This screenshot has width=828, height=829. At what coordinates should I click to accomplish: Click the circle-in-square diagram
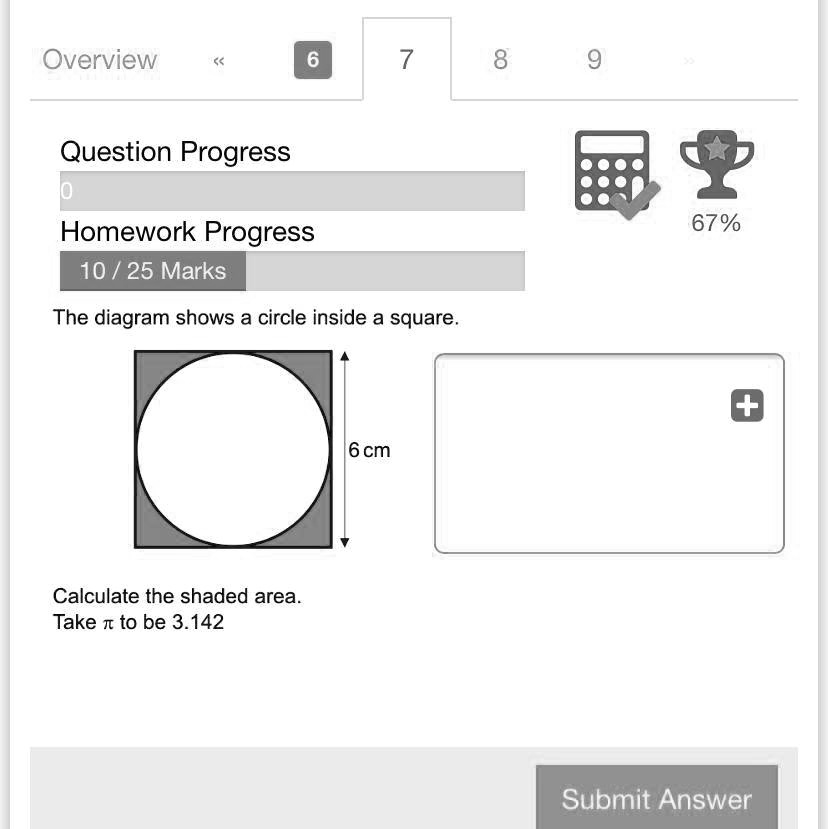click(x=233, y=449)
